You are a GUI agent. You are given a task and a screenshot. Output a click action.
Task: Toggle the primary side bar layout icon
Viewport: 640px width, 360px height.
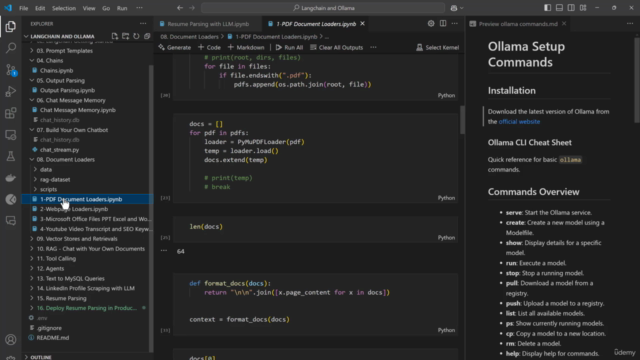click(x=547, y=8)
